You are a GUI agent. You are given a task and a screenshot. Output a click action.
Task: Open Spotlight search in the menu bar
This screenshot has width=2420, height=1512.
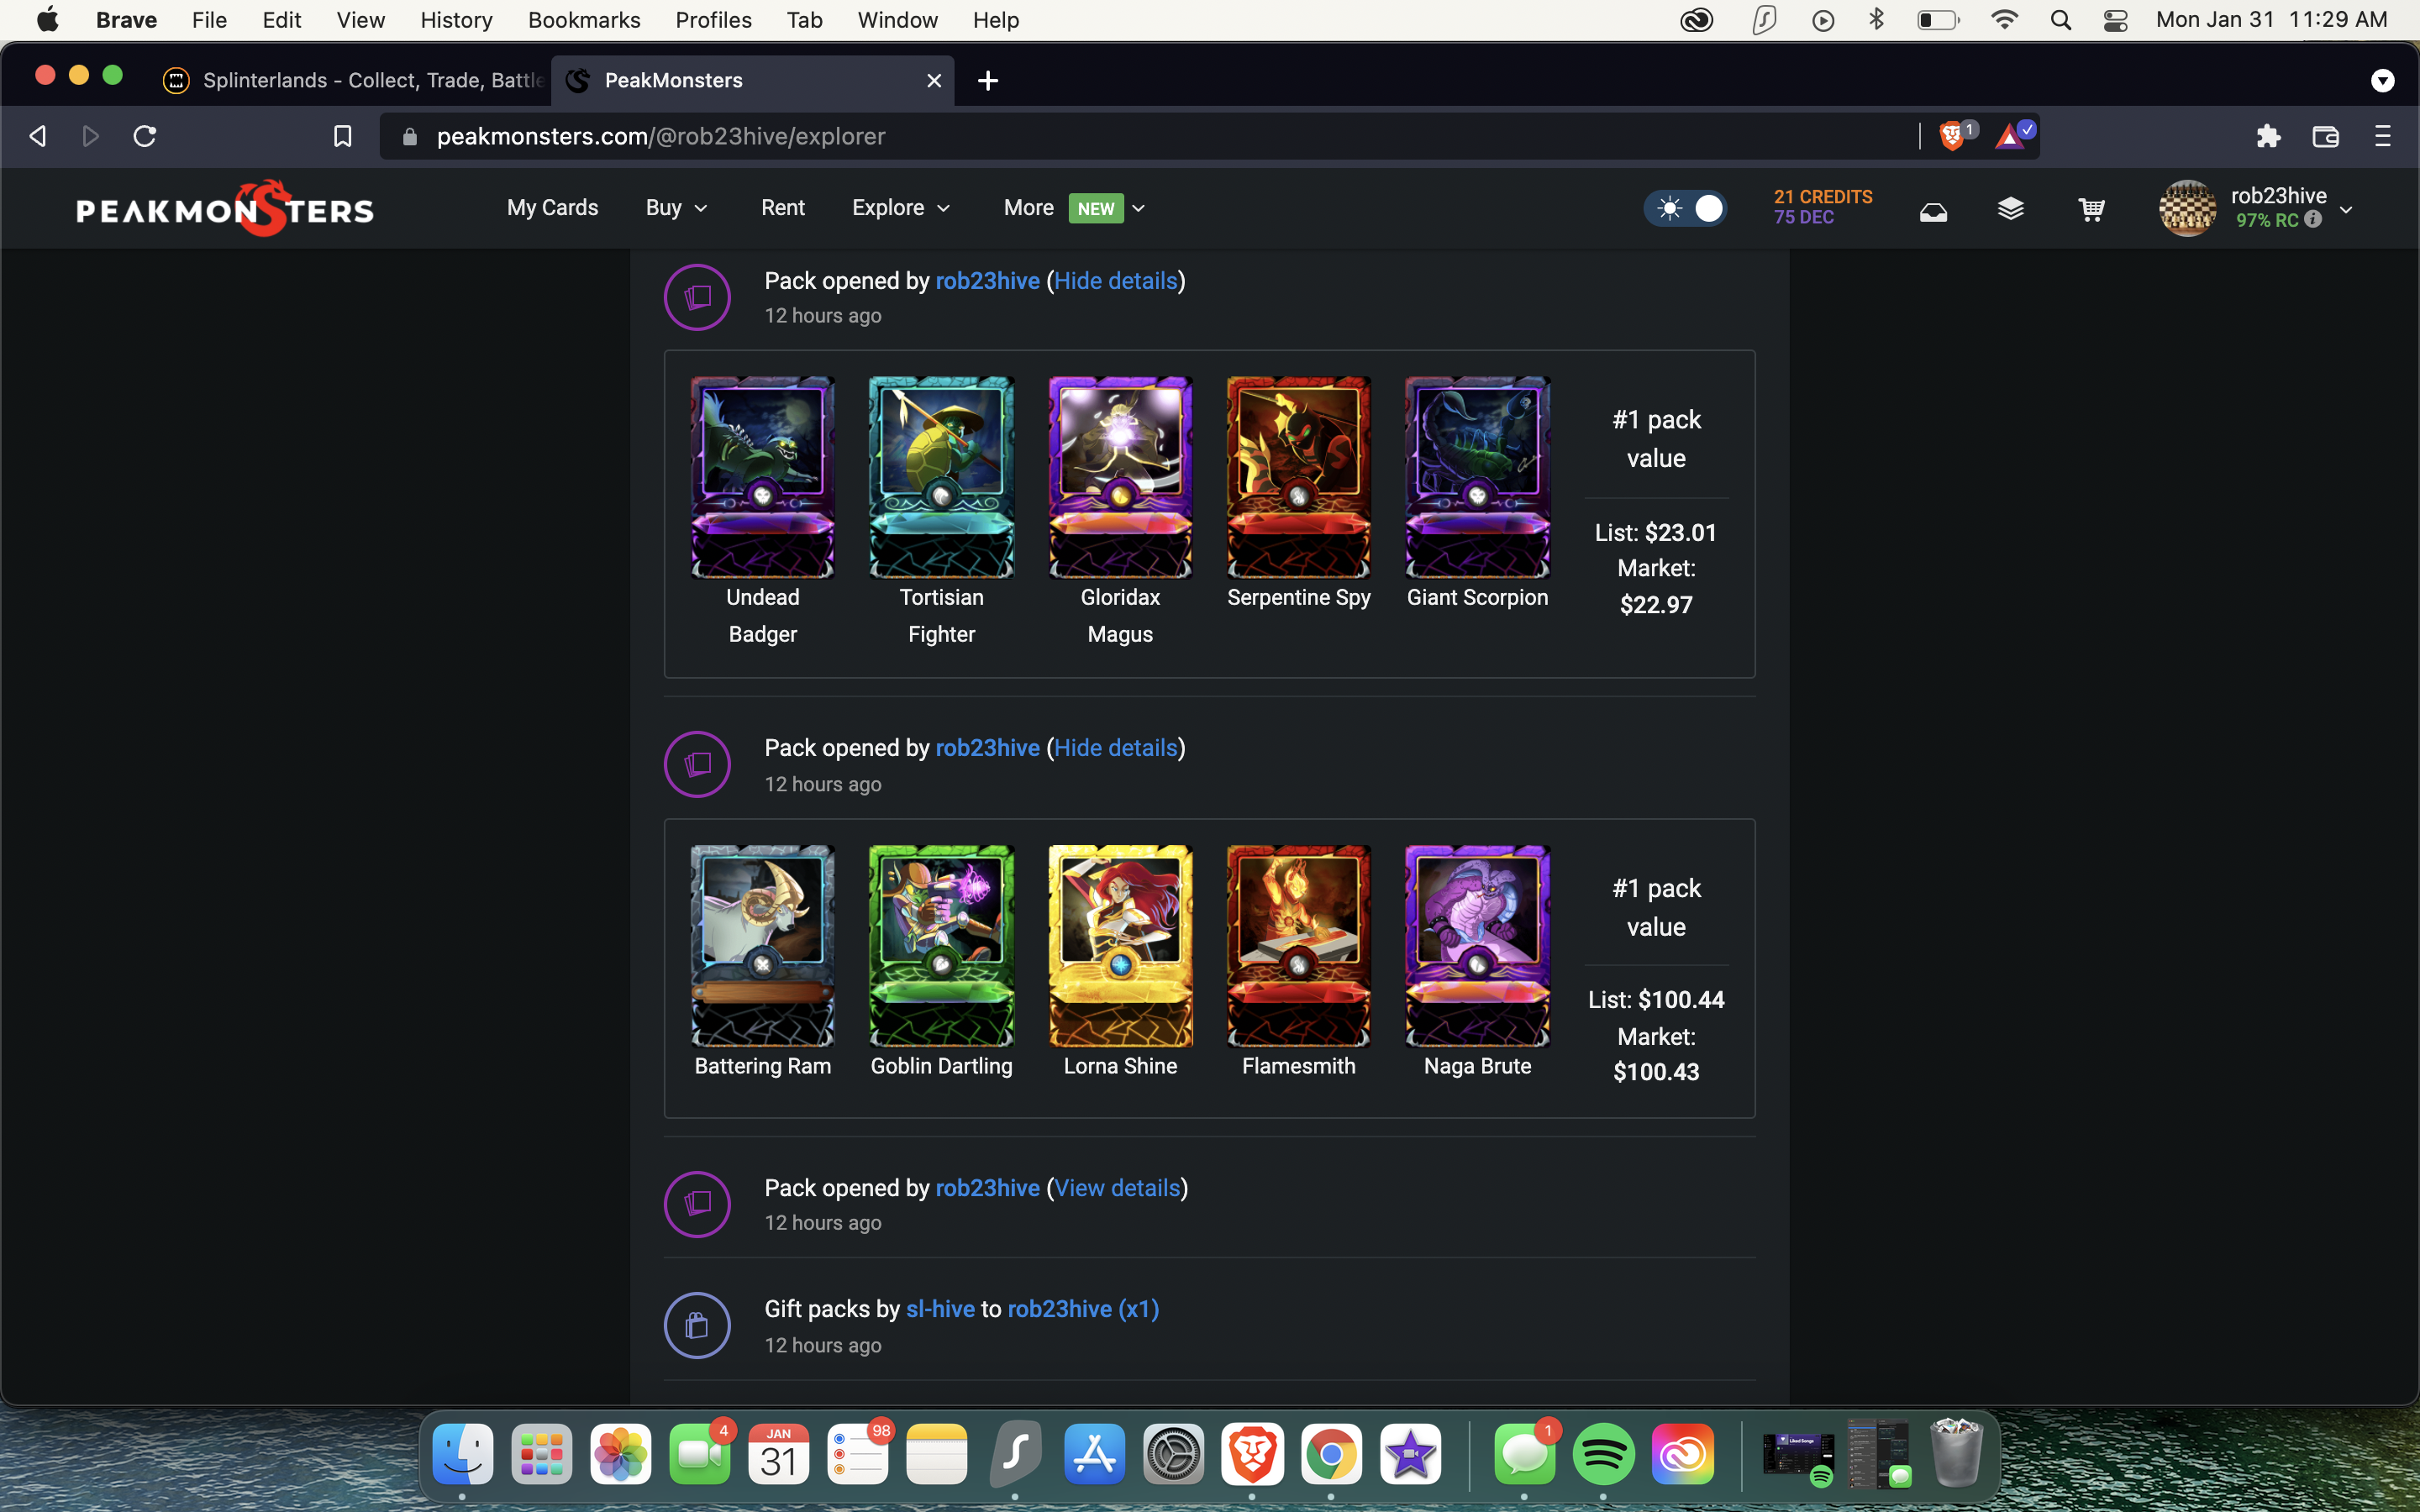coord(2061,20)
